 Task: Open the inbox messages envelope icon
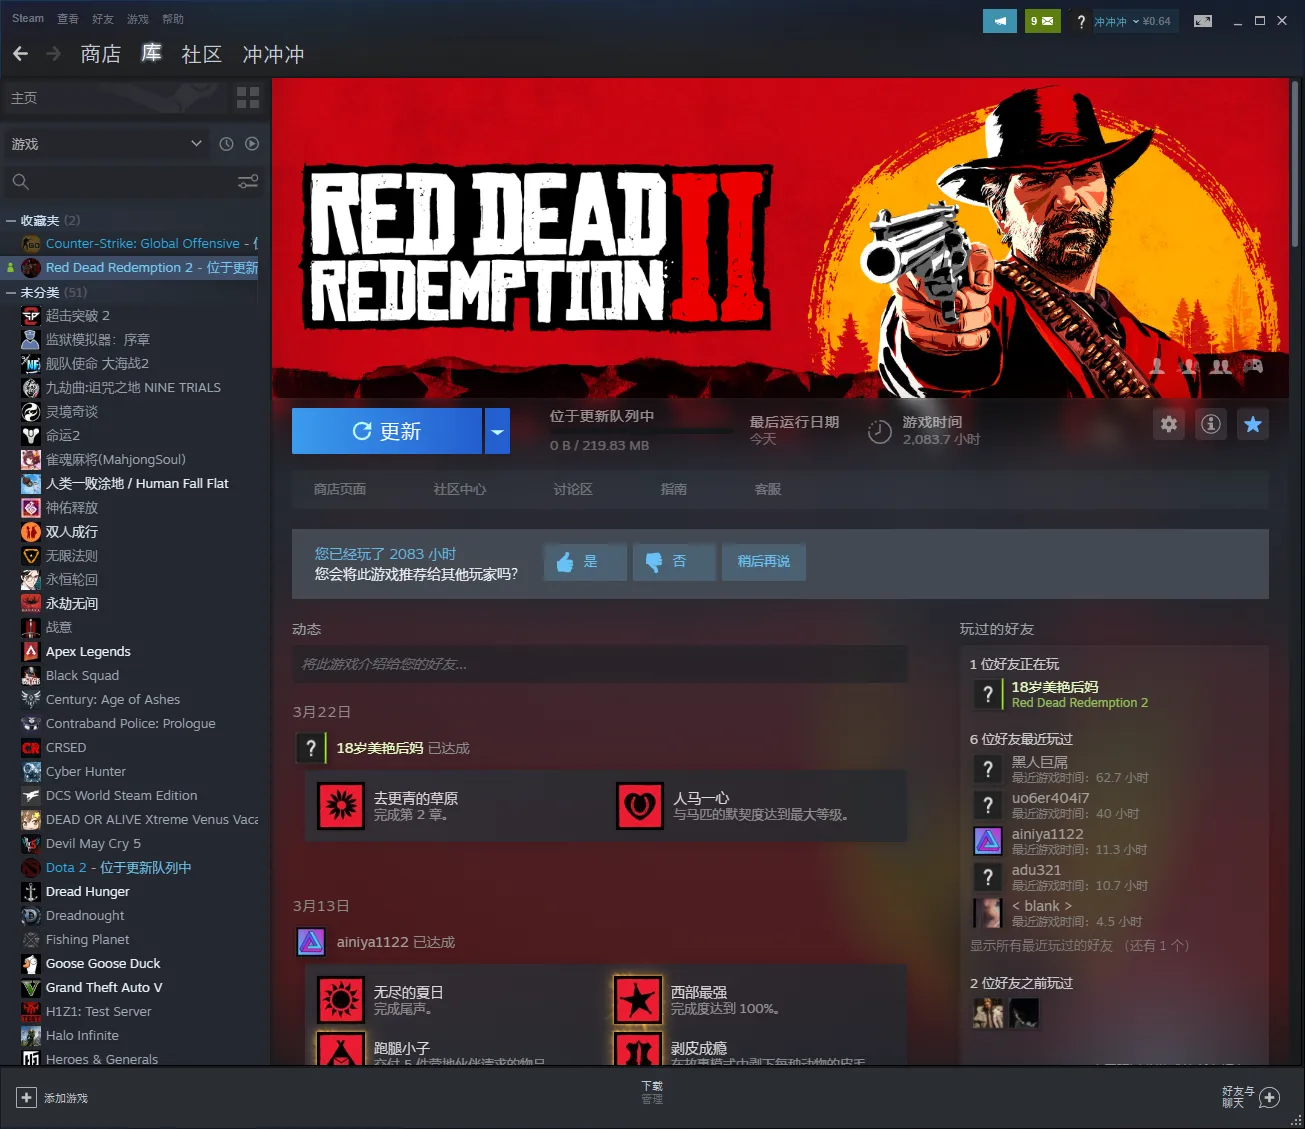(1042, 21)
